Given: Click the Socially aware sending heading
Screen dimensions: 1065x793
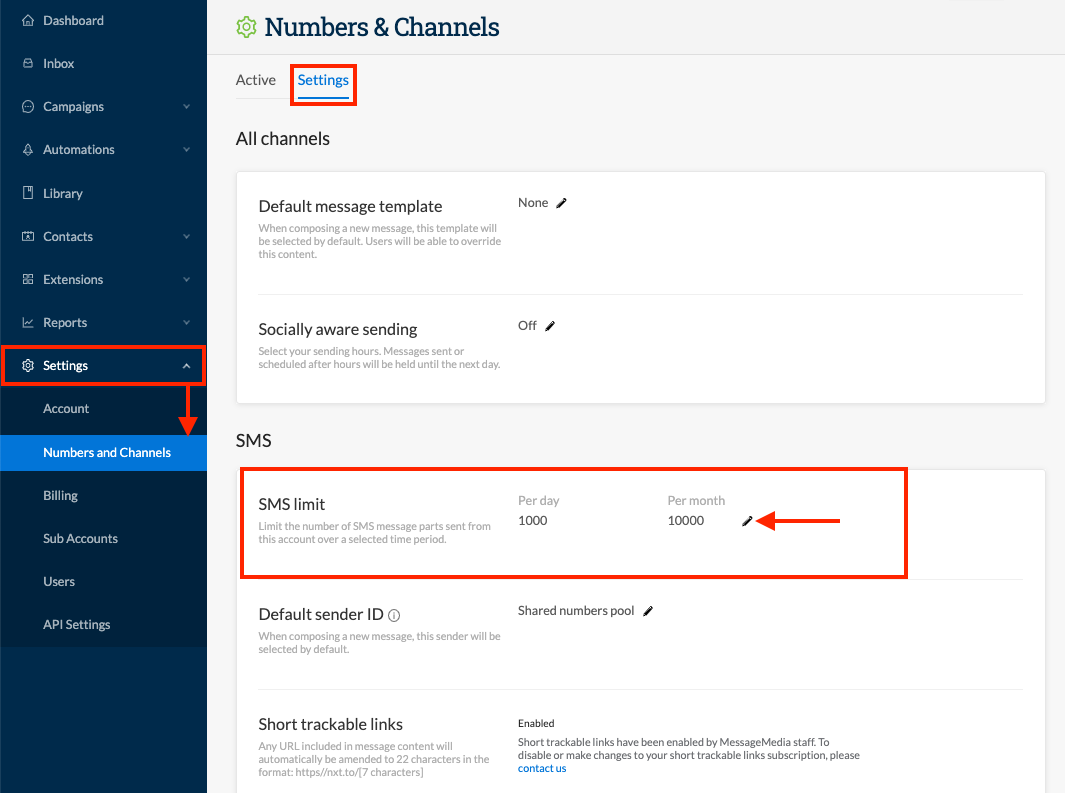Looking at the screenshot, I should point(338,330).
